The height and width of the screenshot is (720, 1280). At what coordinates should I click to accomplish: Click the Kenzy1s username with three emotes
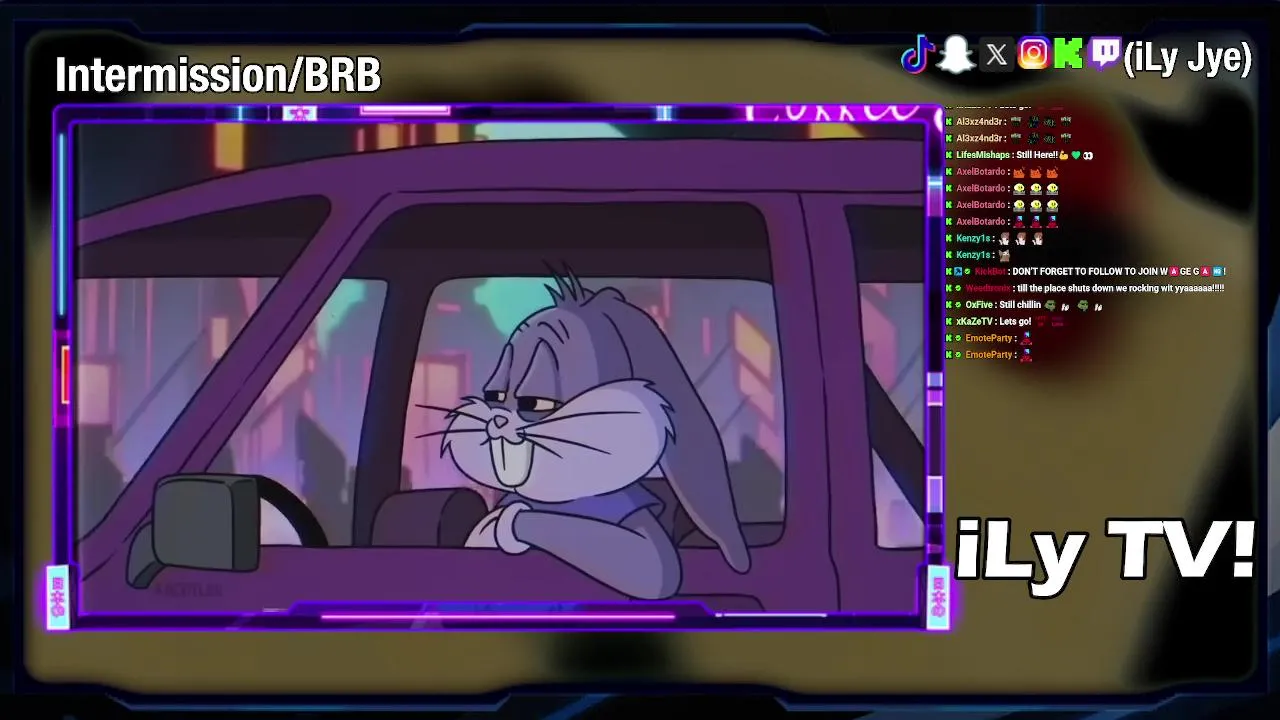(974, 238)
